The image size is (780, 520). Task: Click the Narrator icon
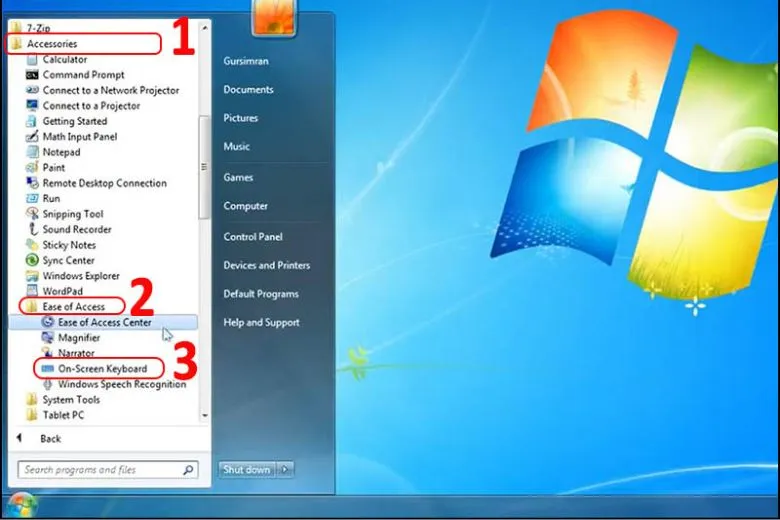[48, 353]
